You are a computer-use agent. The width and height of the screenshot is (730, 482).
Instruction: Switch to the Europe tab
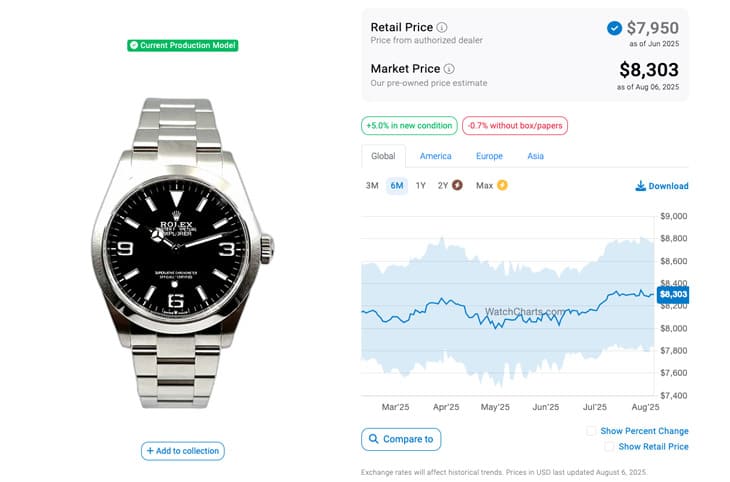pyautogui.click(x=489, y=156)
